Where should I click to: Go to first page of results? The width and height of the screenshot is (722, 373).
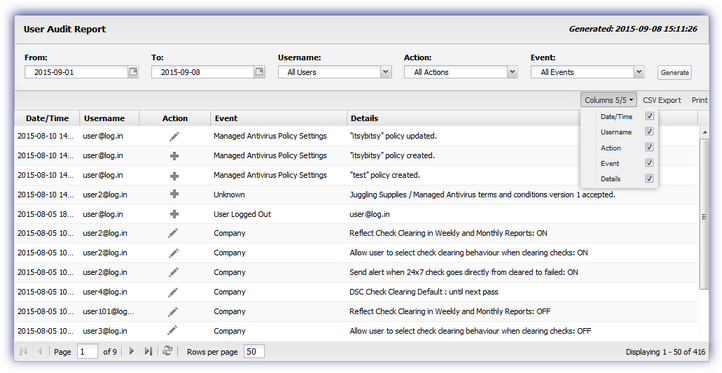click(23, 352)
